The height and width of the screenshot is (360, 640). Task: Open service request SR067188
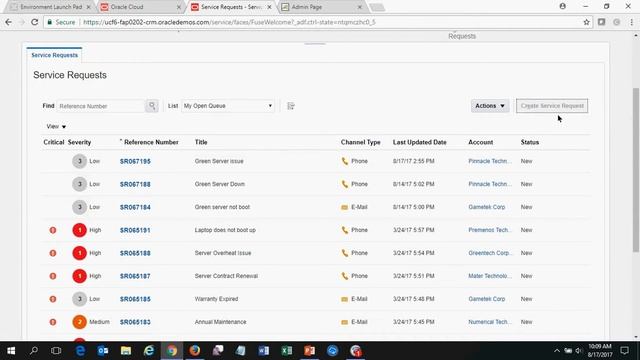click(135, 184)
